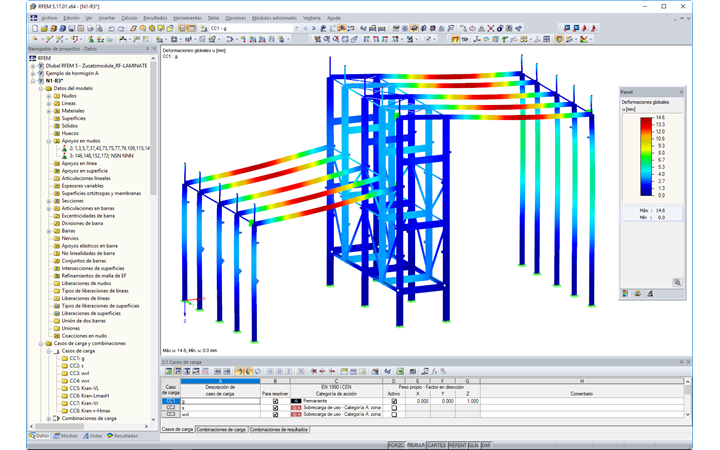This screenshot has height=450, width=720.
Task: Click the fx formula icon in table toolbar
Action: coord(434,371)
